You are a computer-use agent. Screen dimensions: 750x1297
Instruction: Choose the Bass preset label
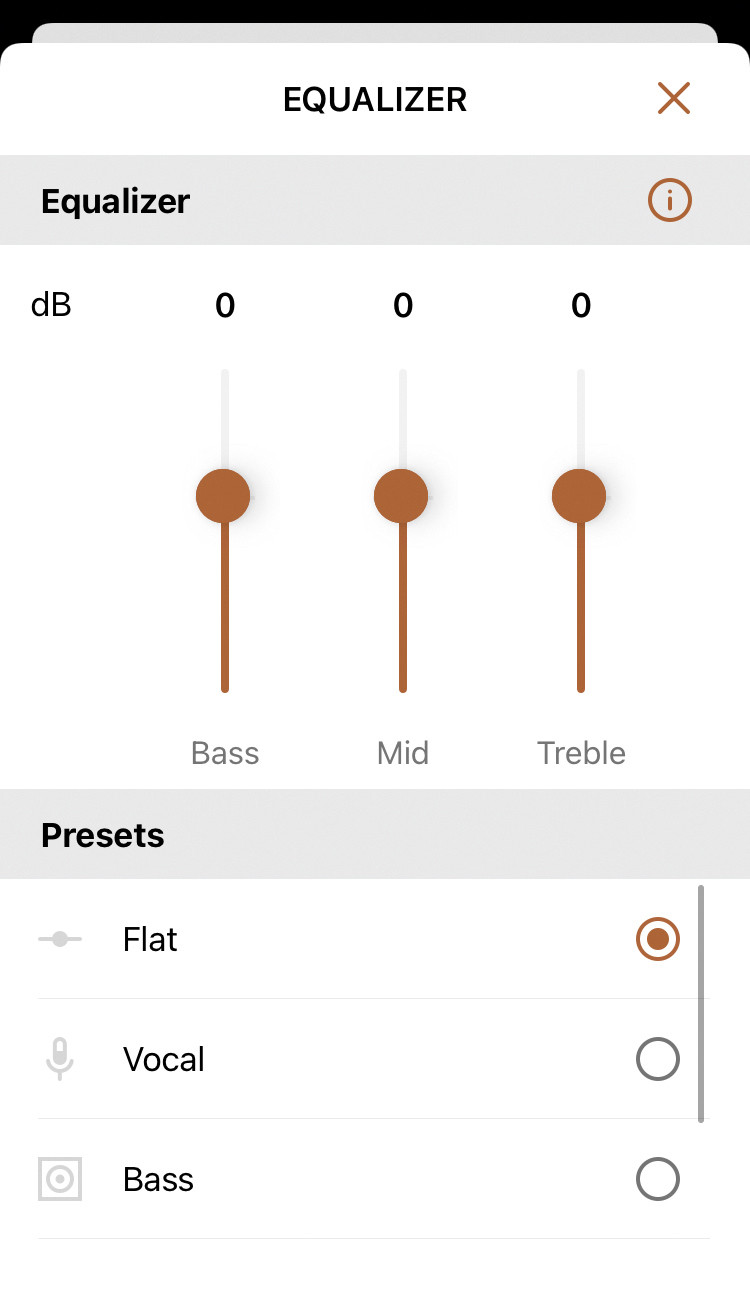[158, 1180]
